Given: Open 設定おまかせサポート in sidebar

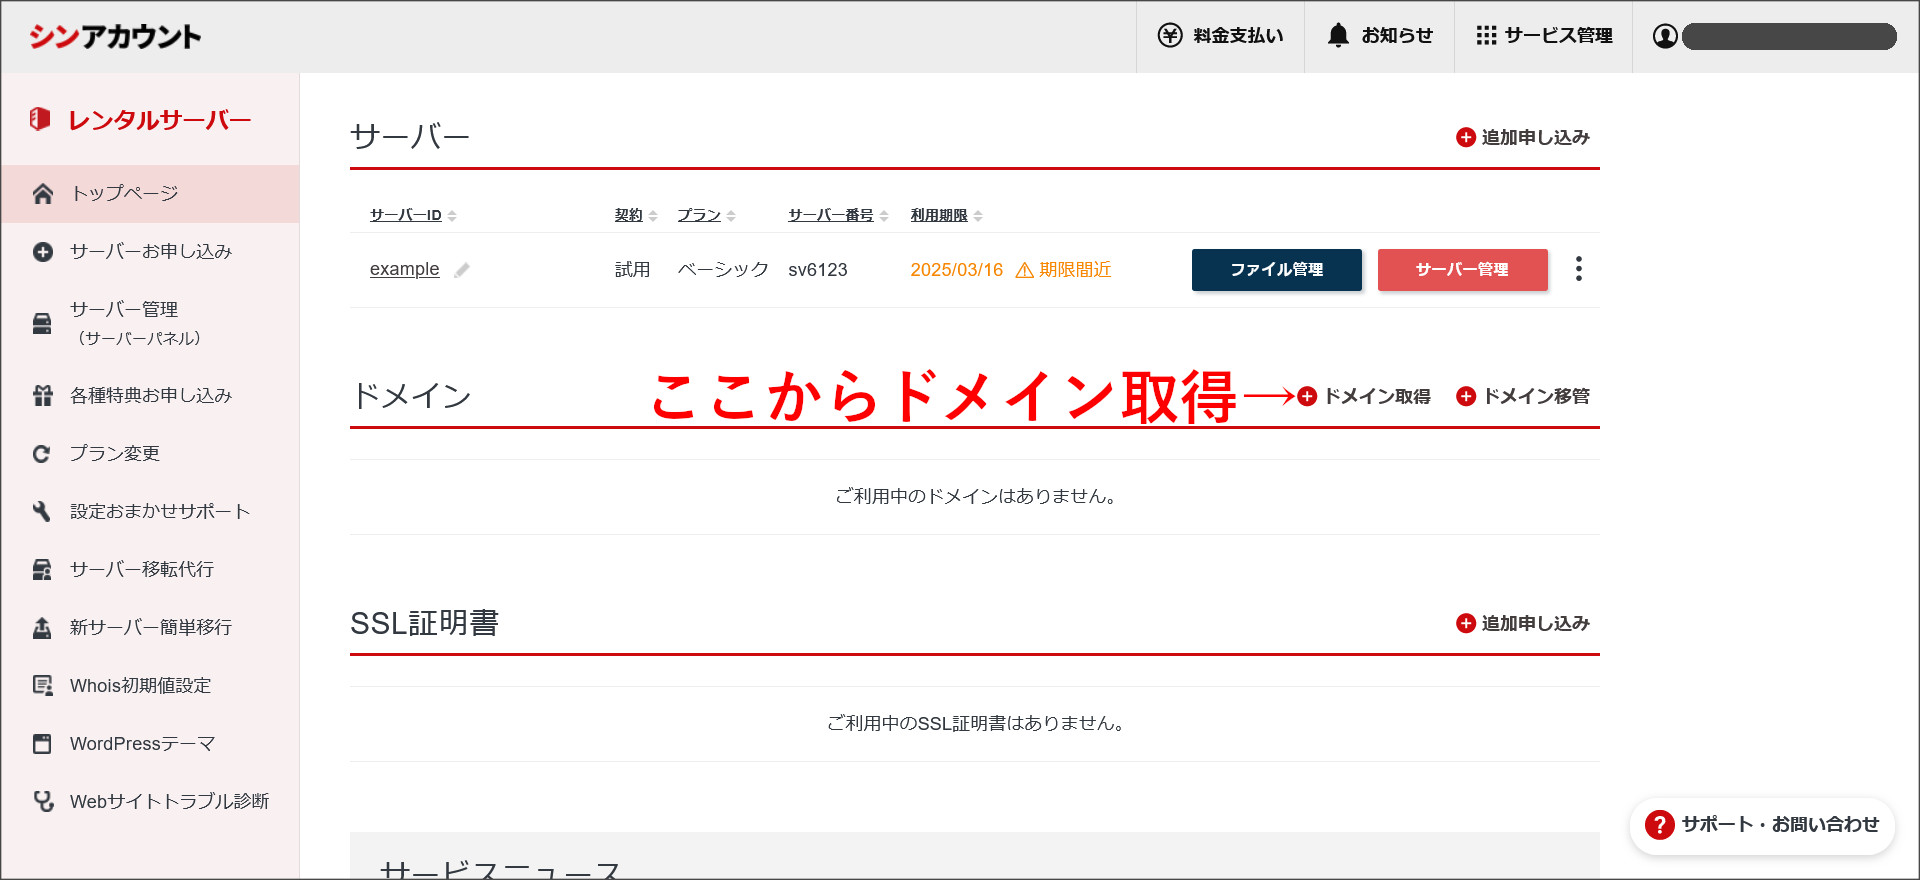Looking at the screenshot, I should 150,512.
